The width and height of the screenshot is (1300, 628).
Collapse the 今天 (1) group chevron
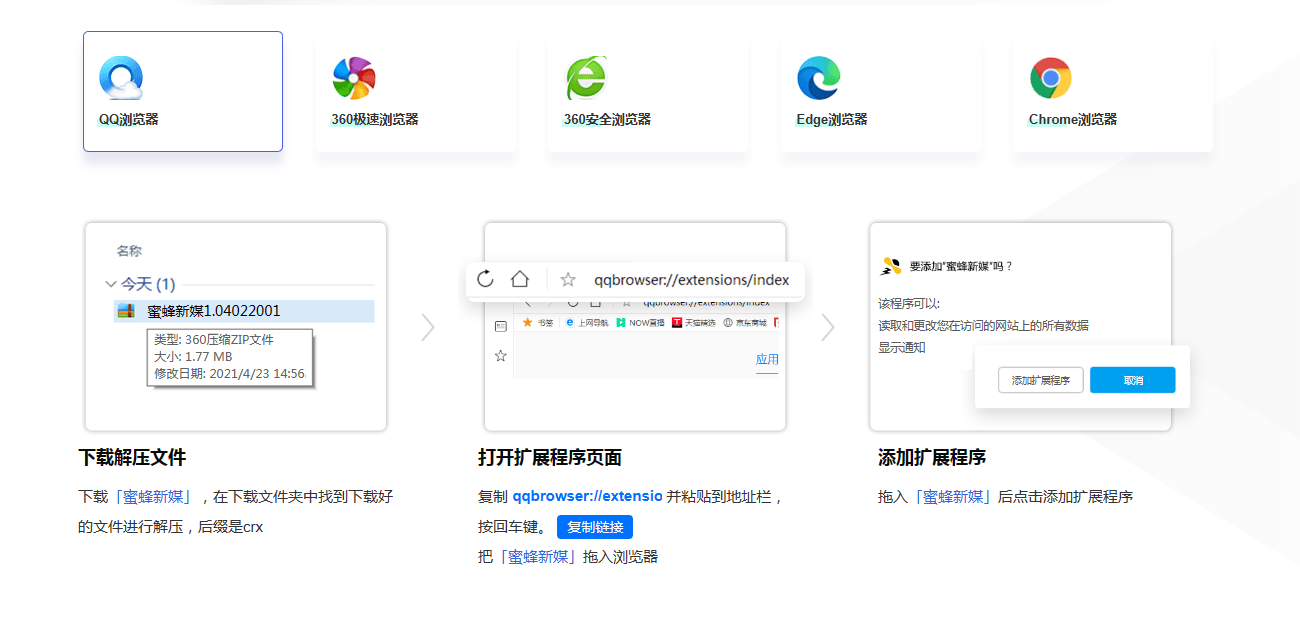point(111,284)
